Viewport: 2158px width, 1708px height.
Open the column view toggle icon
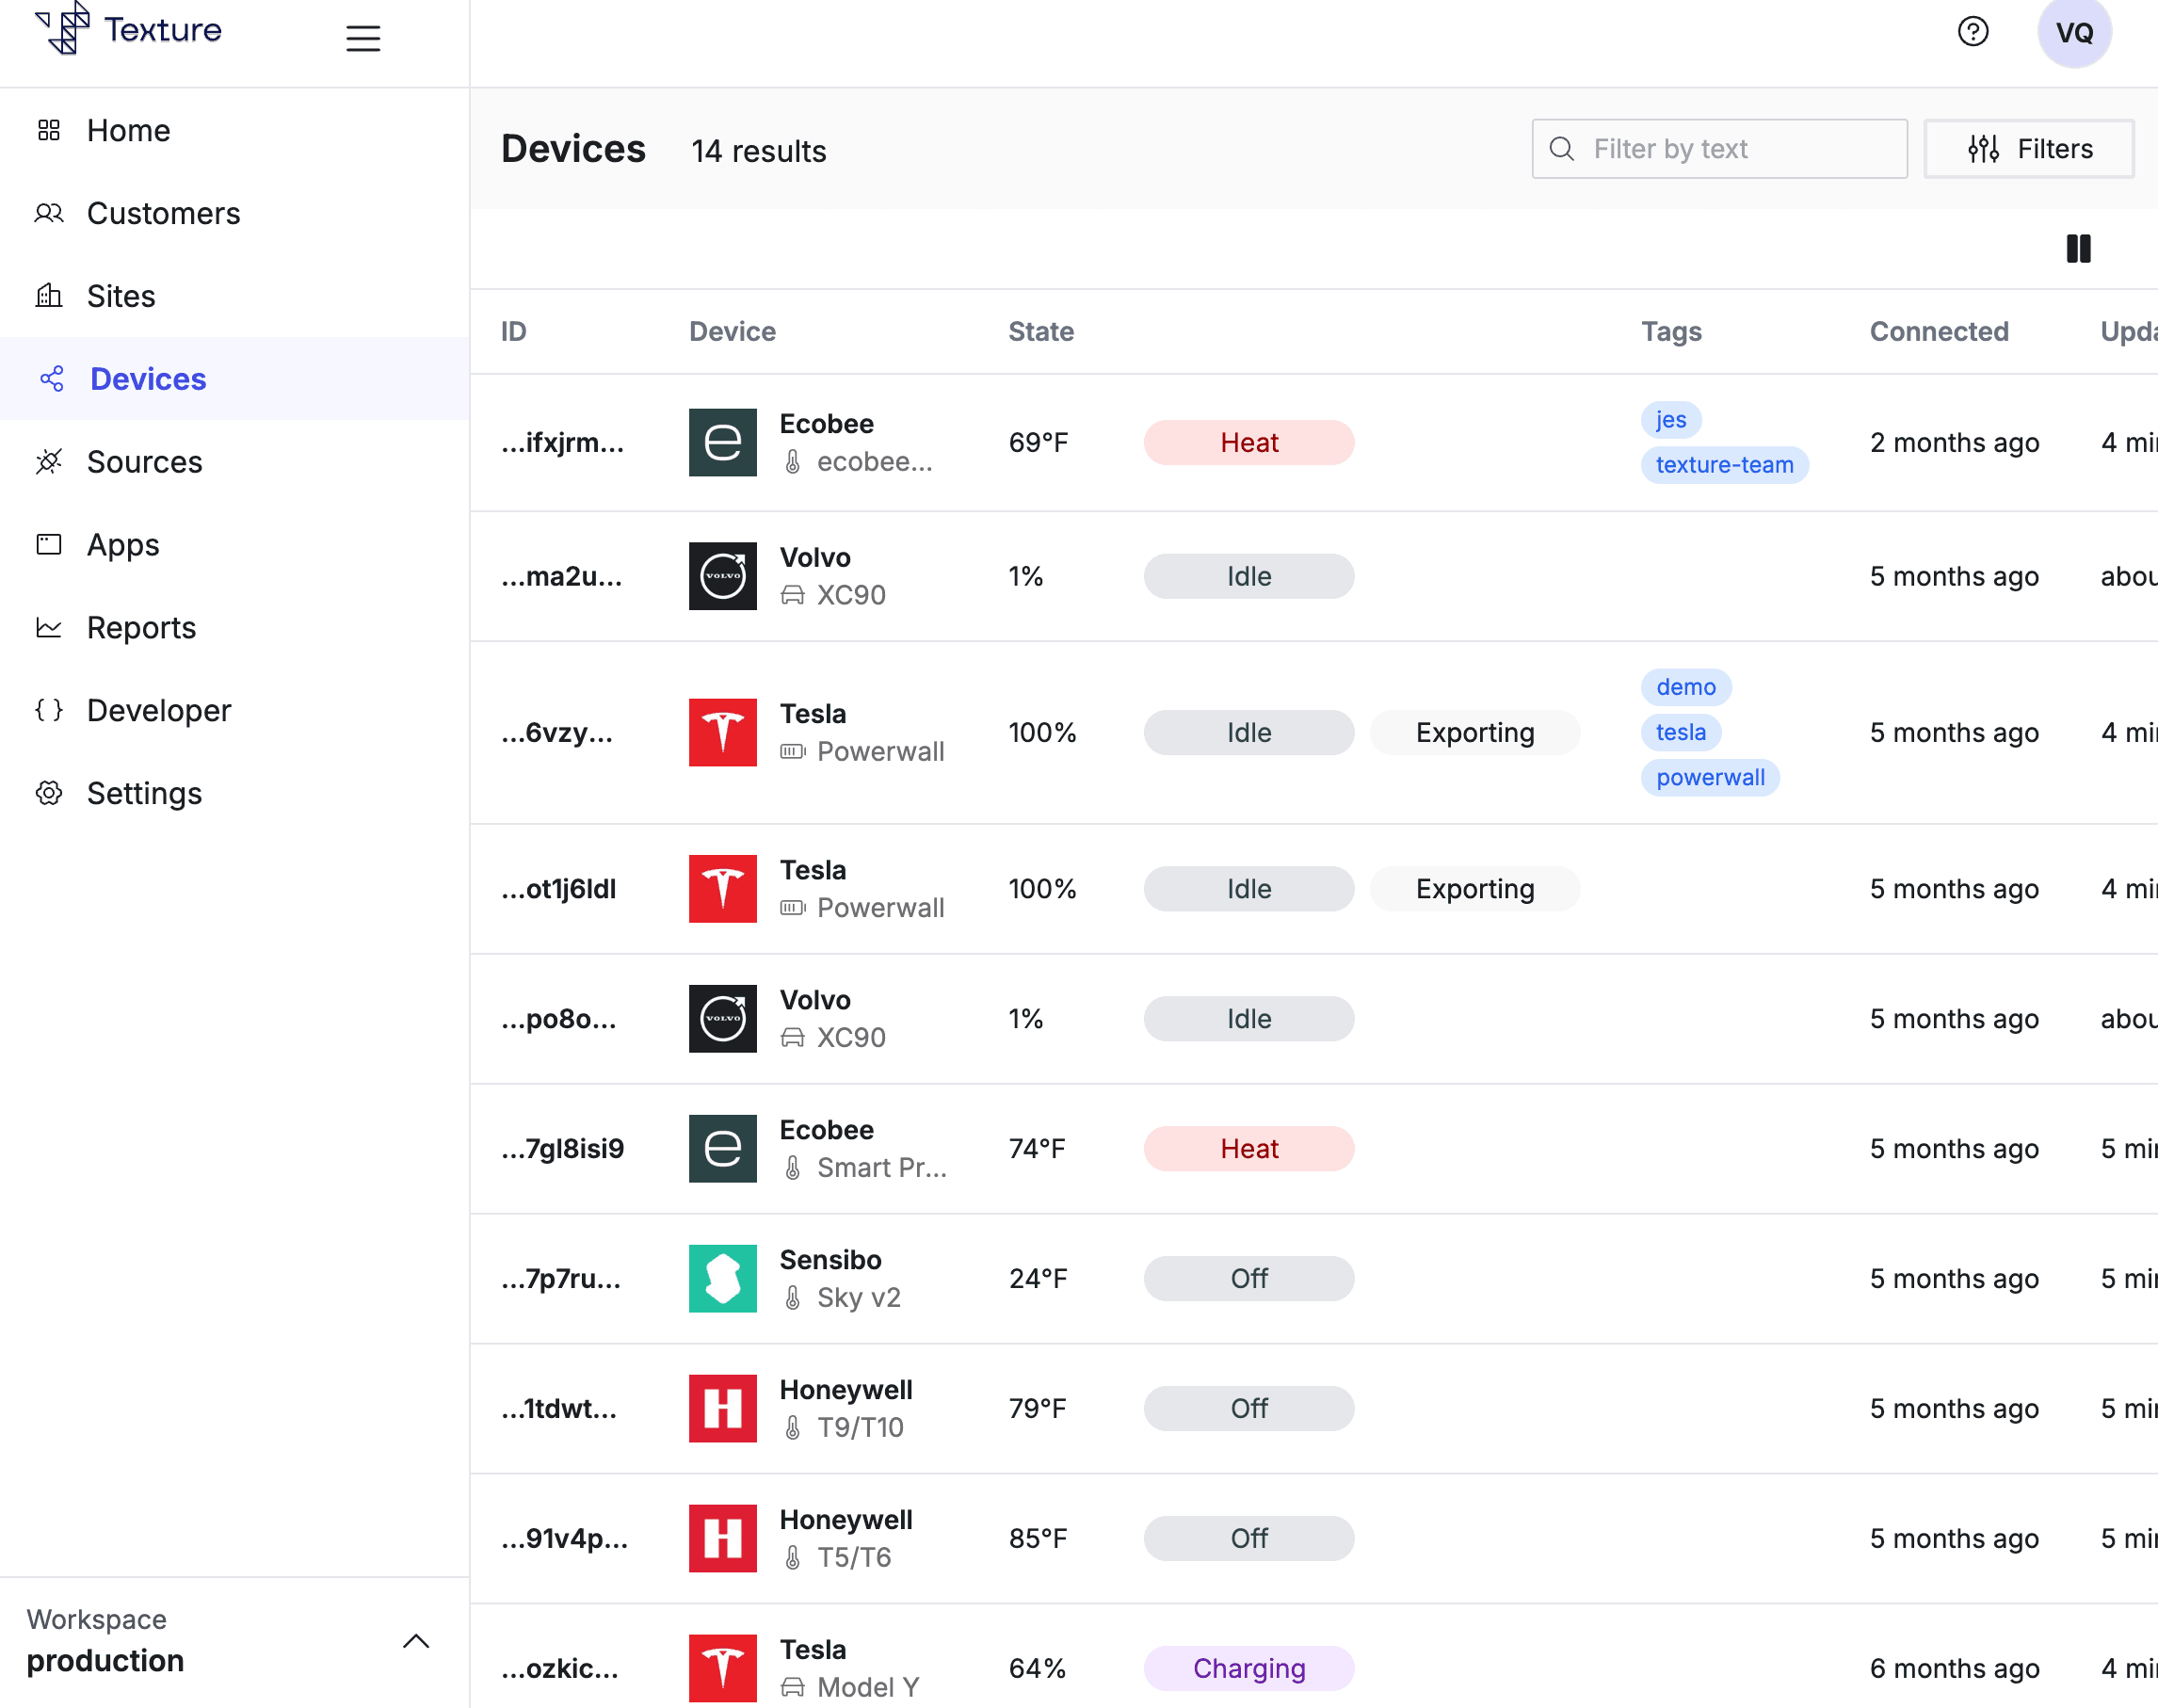[2078, 248]
